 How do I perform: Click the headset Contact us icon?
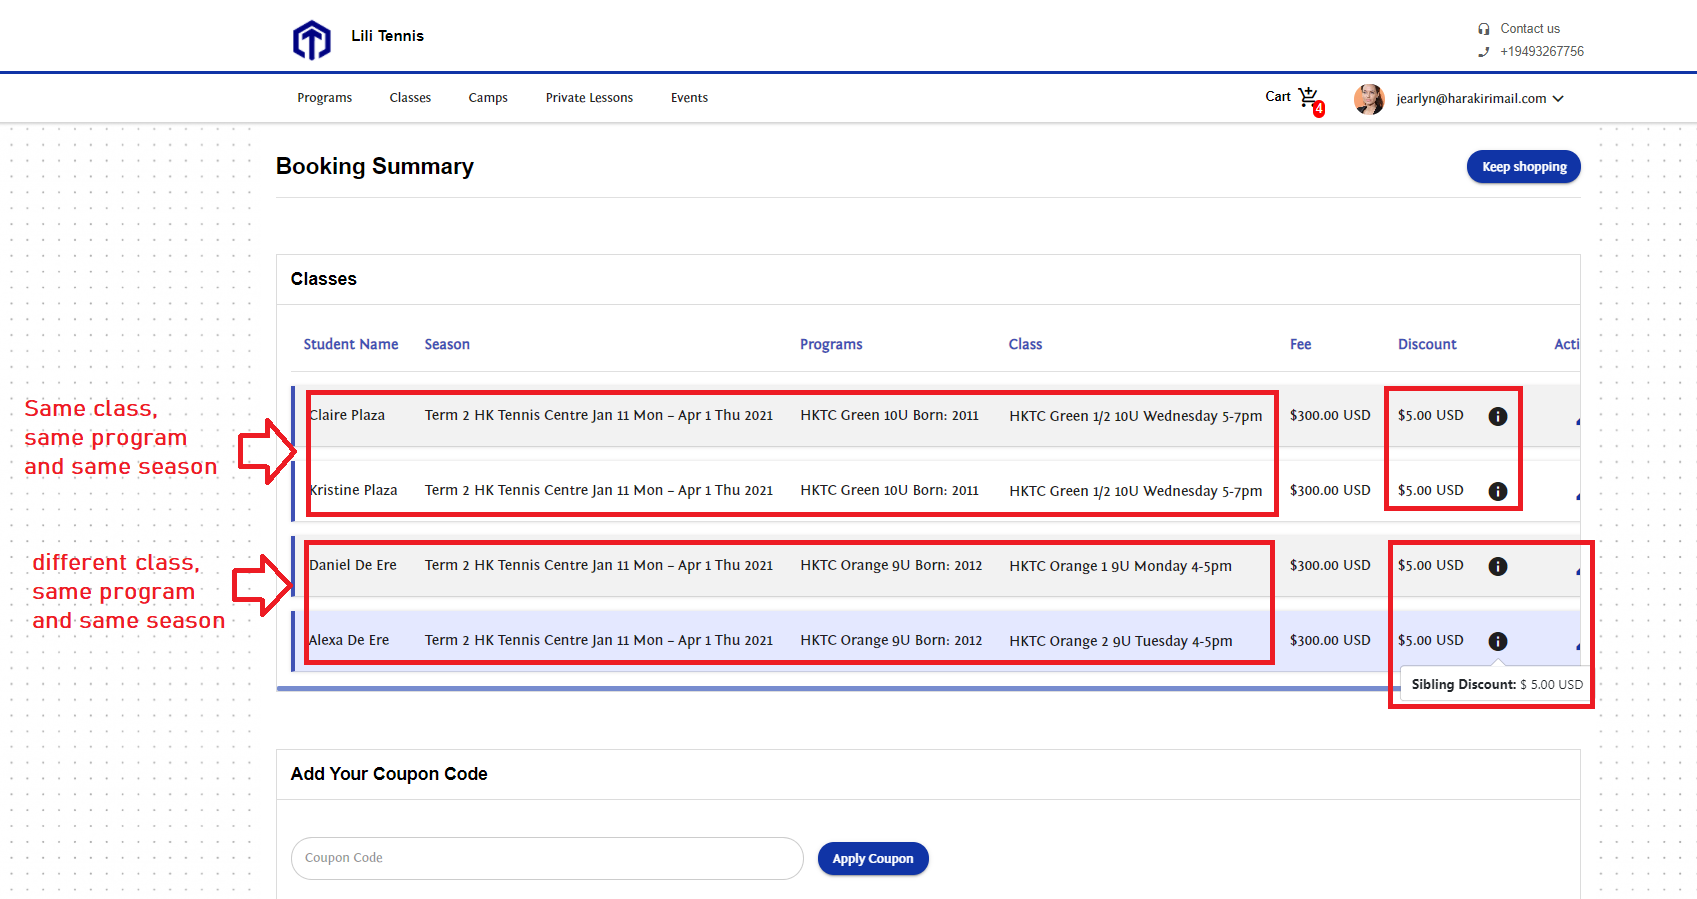click(x=1484, y=29)
